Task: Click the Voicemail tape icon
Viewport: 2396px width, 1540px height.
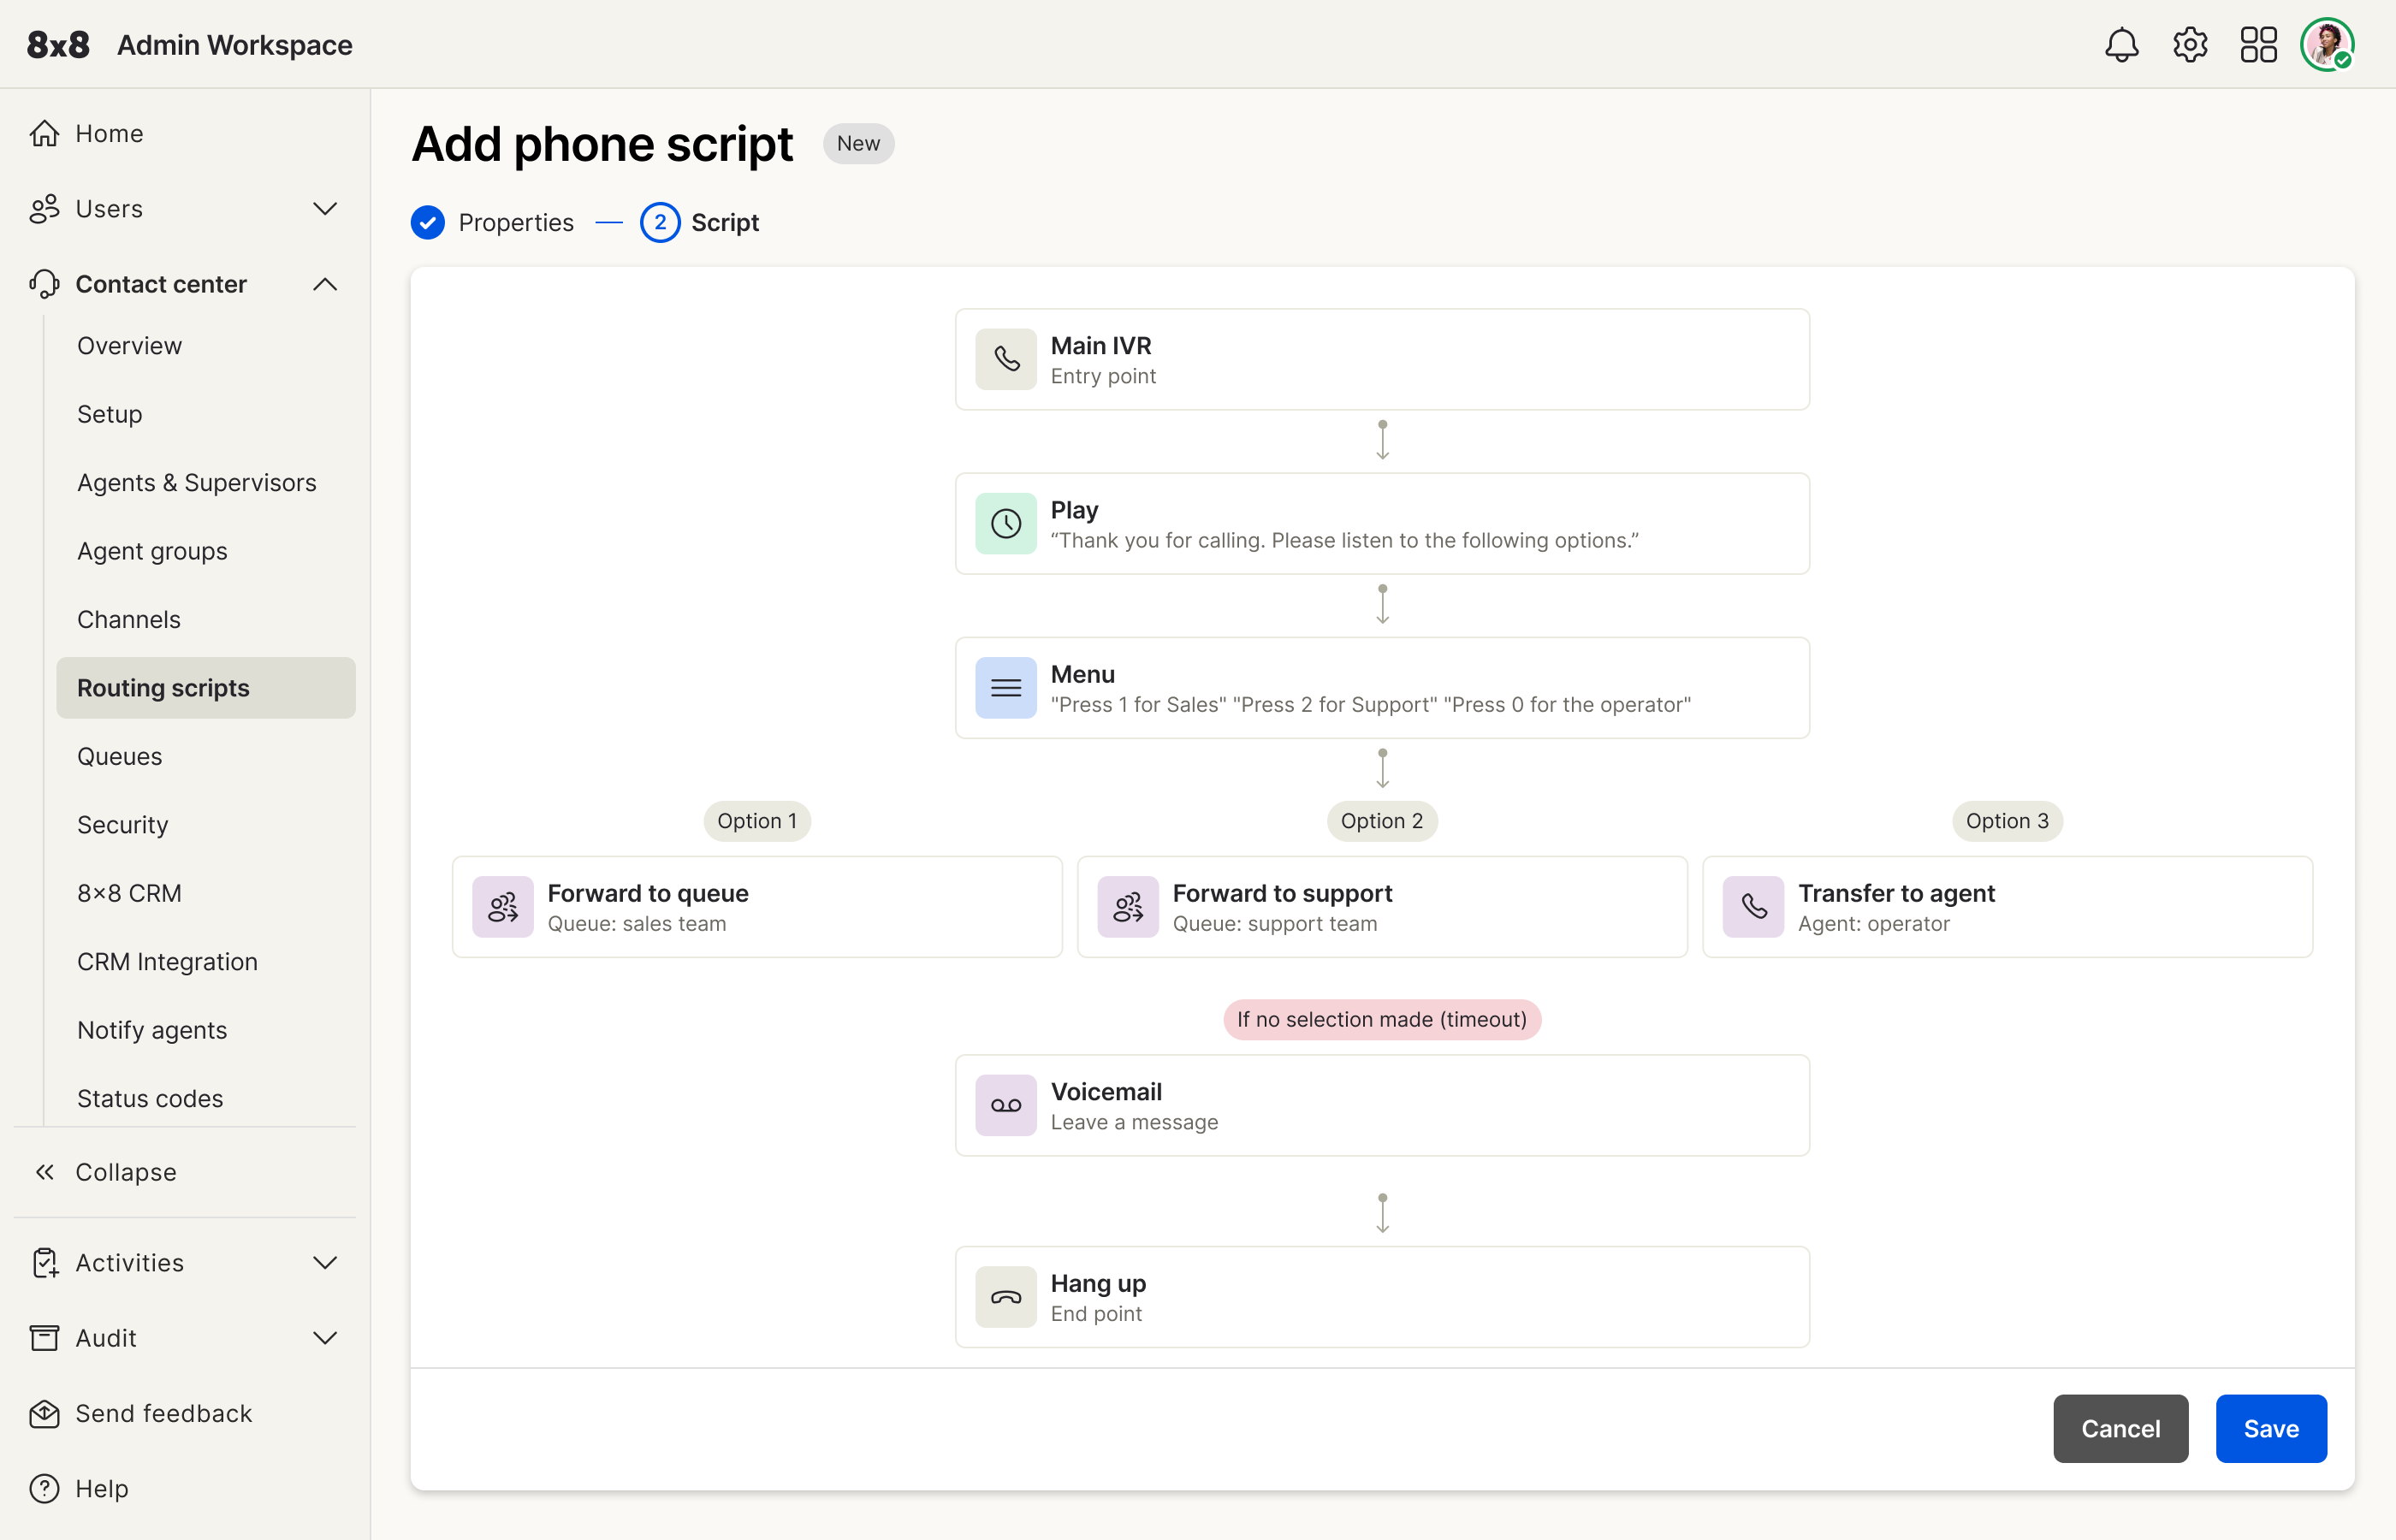Action: 1006,1105
